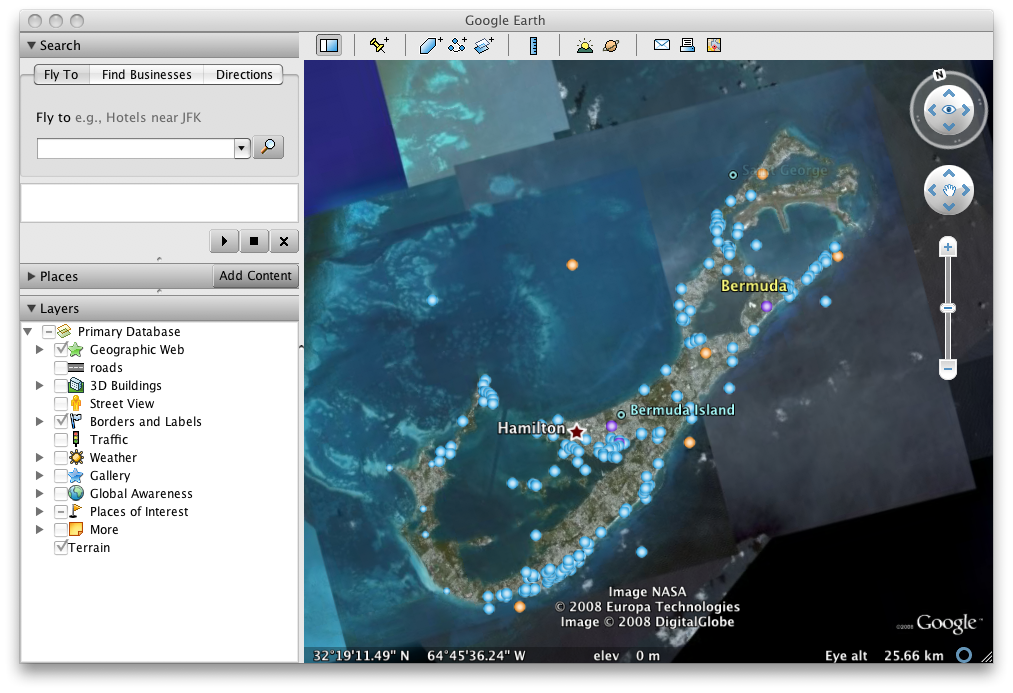Enable the roads layer checkbox
Screen dimensions: 1013x693
(x=61, y=367)
